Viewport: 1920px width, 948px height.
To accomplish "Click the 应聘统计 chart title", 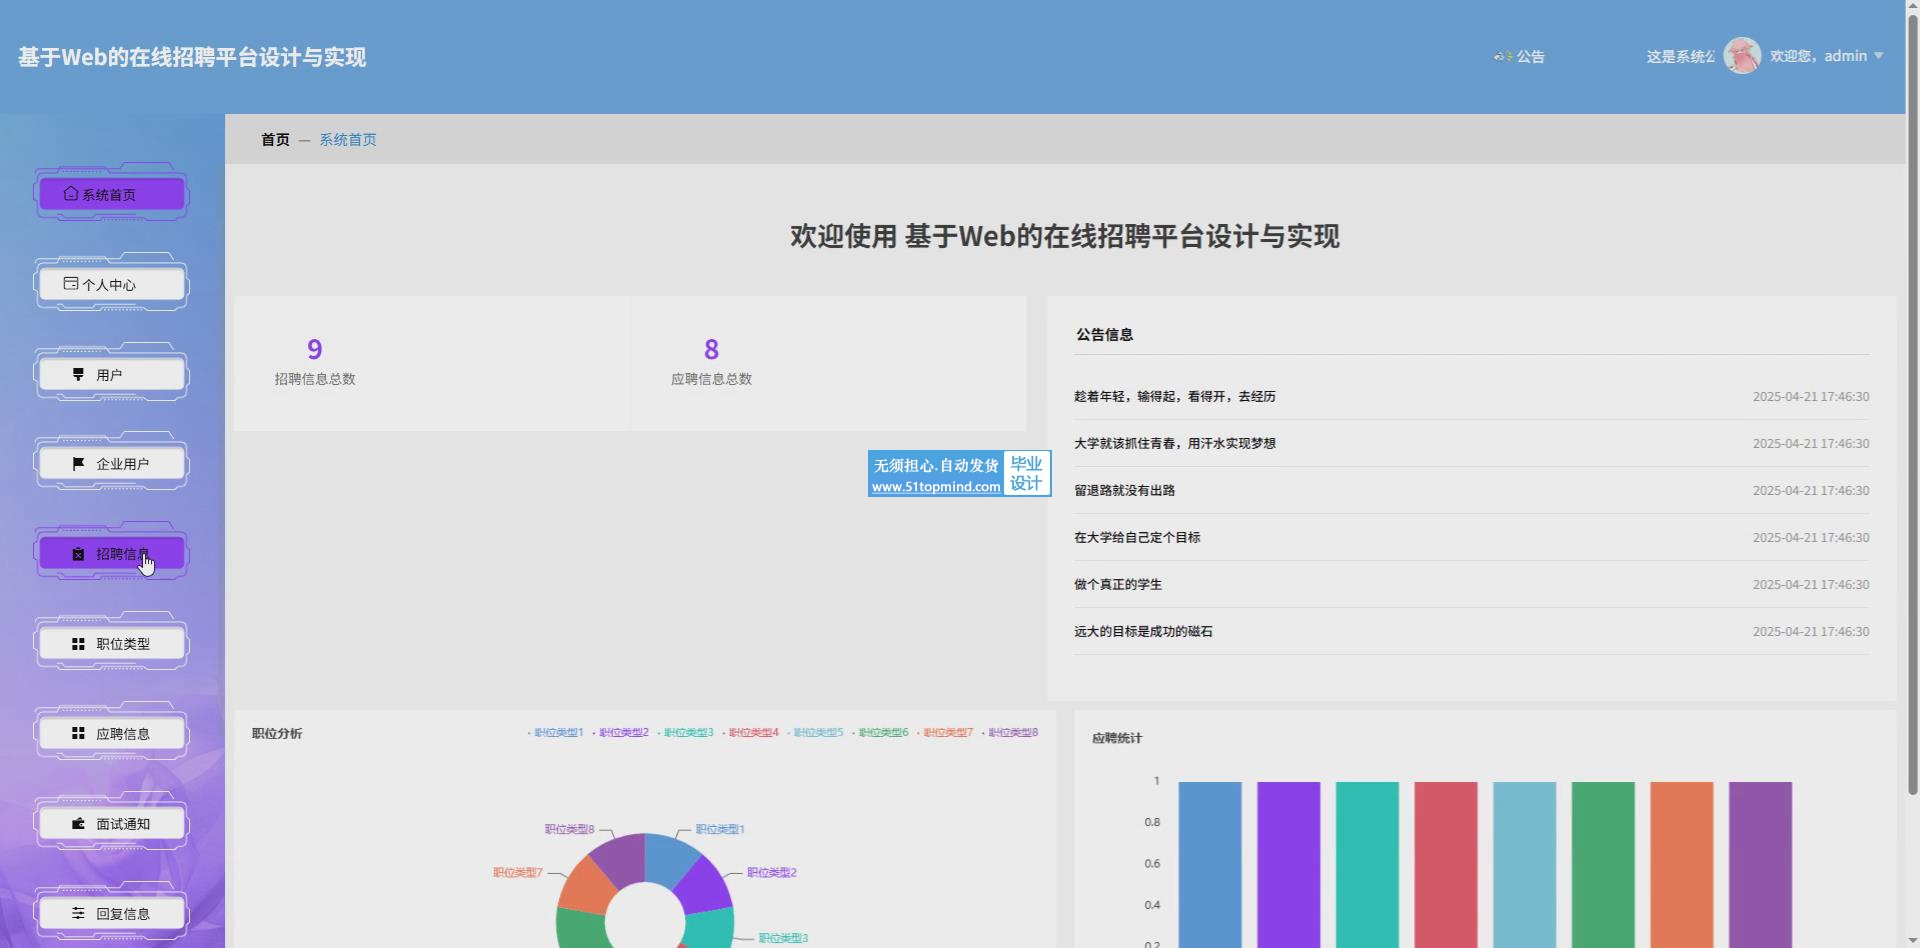I will click(x=1117, y=739).
